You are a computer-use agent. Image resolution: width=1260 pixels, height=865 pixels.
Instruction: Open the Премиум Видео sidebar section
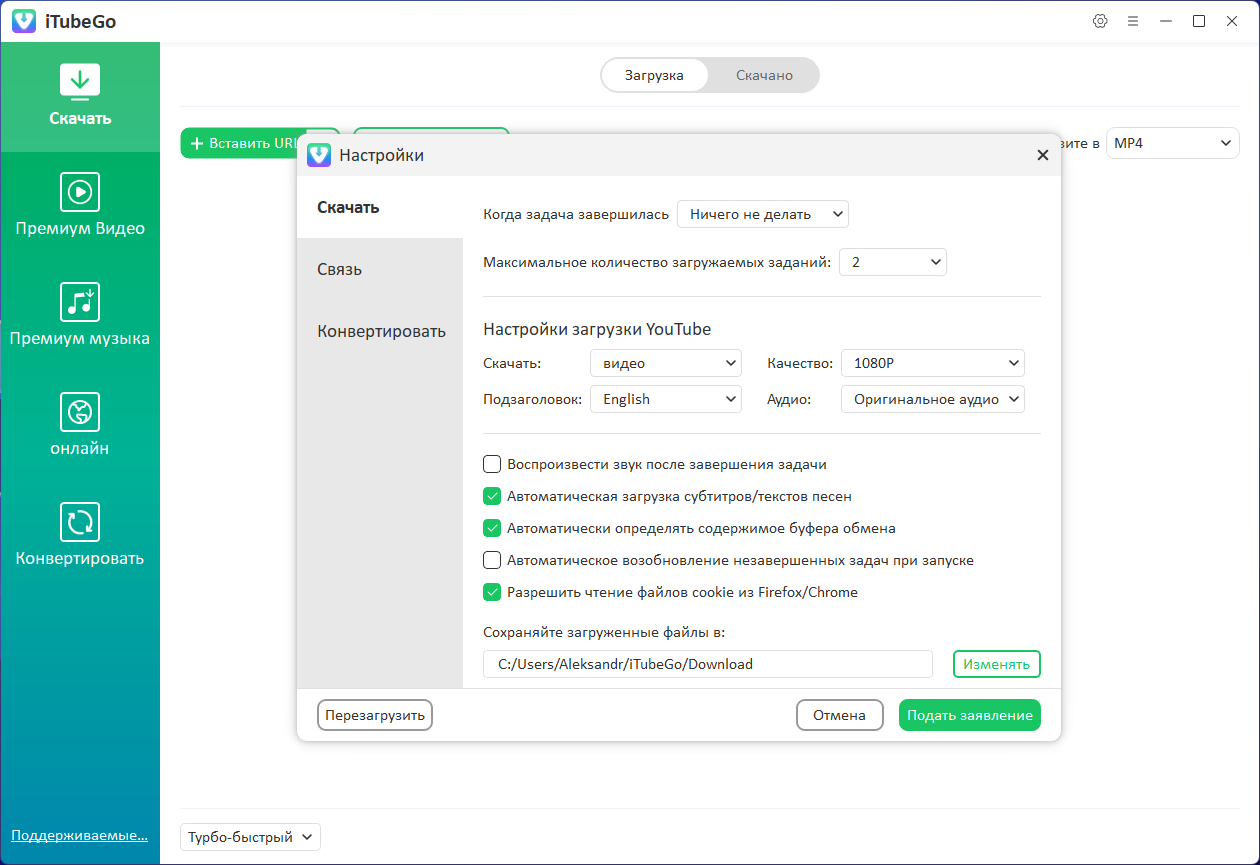point(80,207)
